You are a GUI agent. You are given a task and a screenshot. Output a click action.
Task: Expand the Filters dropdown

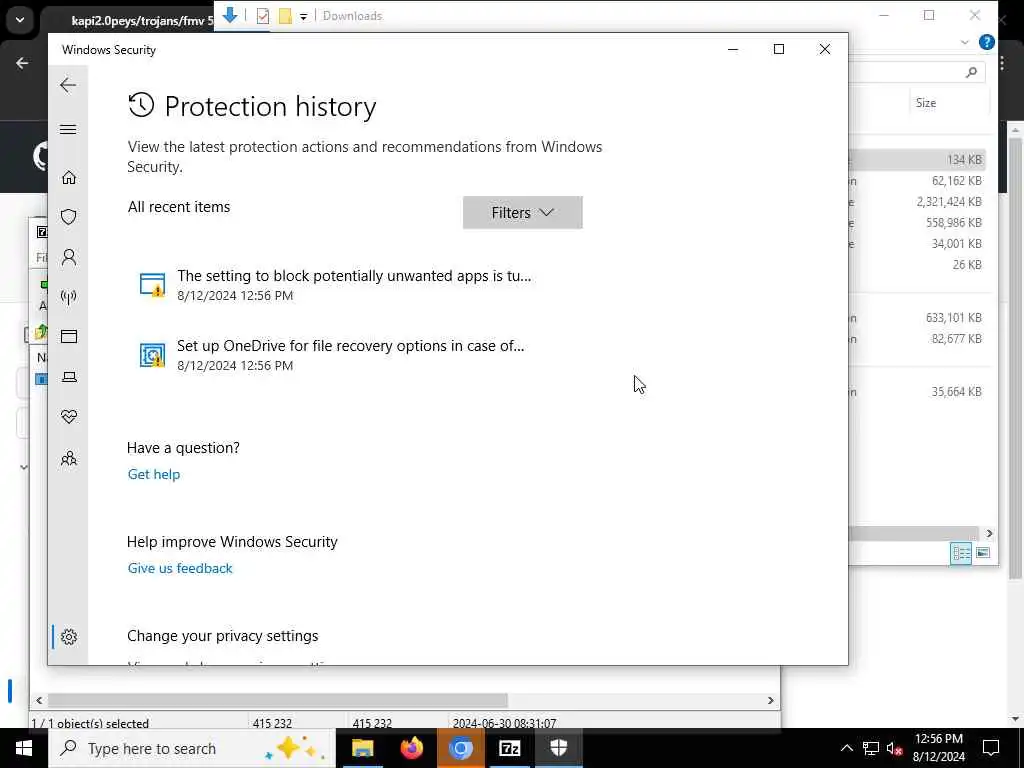[522, 213]
